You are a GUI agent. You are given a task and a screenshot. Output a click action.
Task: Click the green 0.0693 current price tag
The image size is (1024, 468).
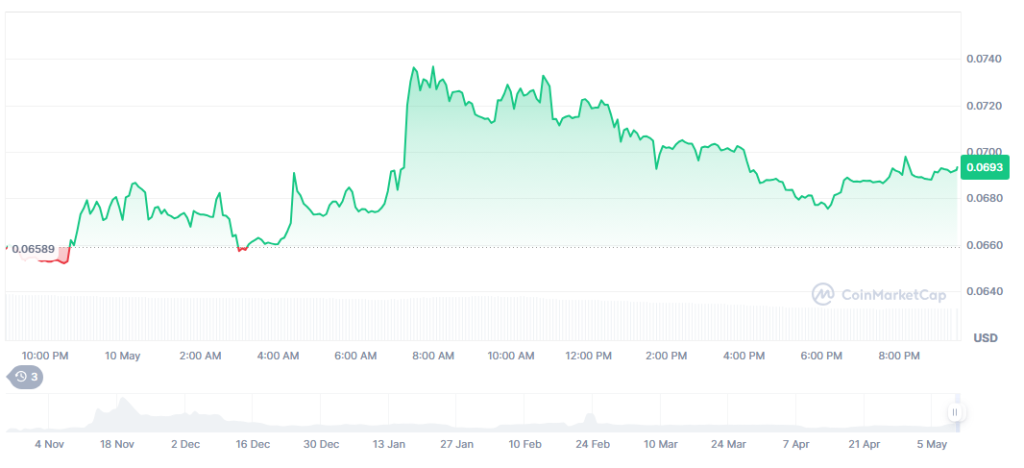click(985, 167)
